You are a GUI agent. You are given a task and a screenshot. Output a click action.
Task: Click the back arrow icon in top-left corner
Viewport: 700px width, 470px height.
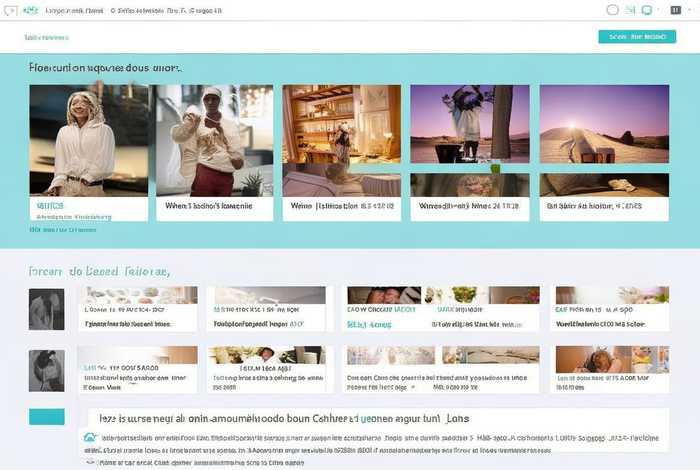click(x=11, y=10)
